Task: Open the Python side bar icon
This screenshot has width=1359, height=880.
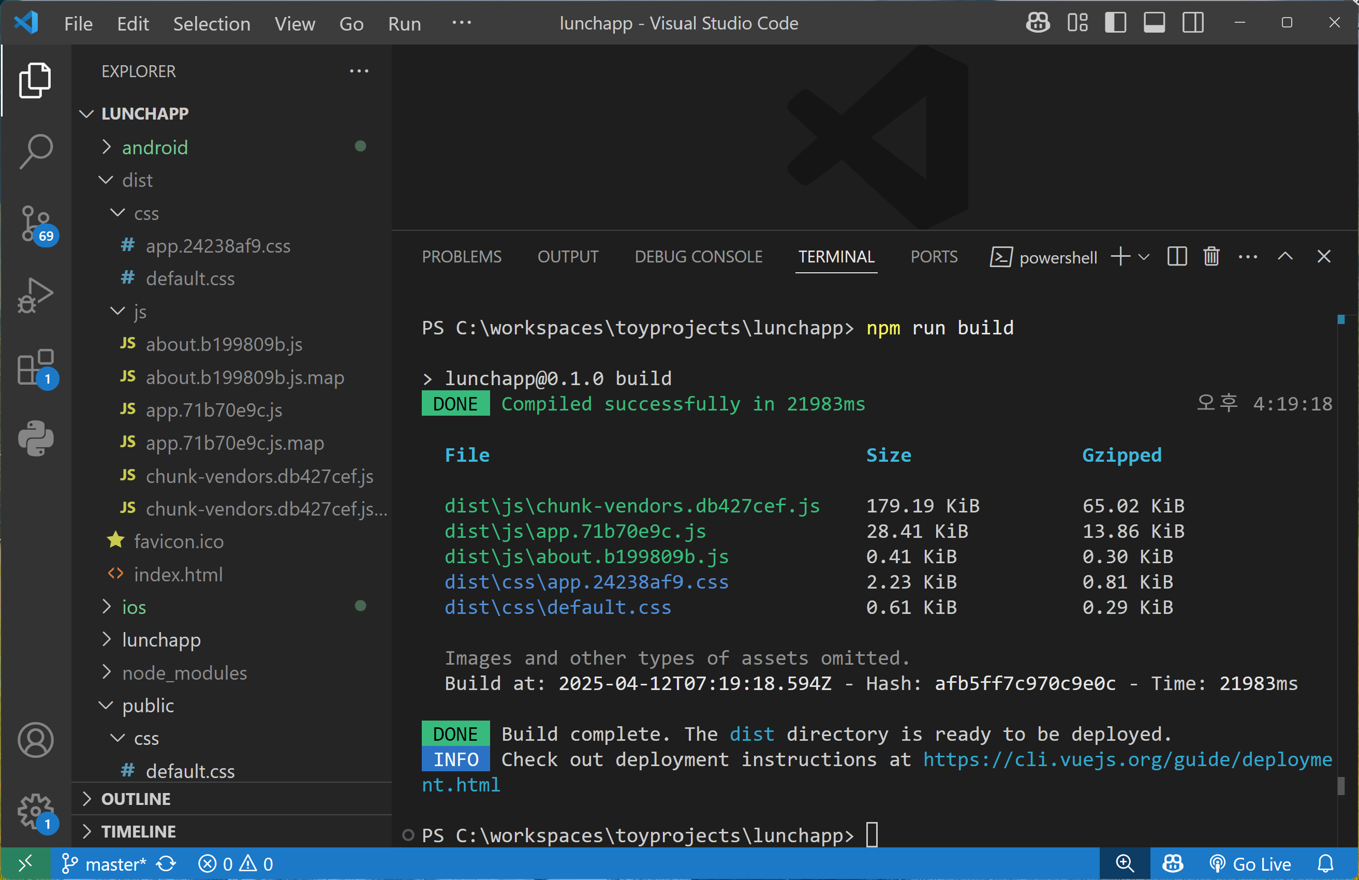Action: point(35,439)
